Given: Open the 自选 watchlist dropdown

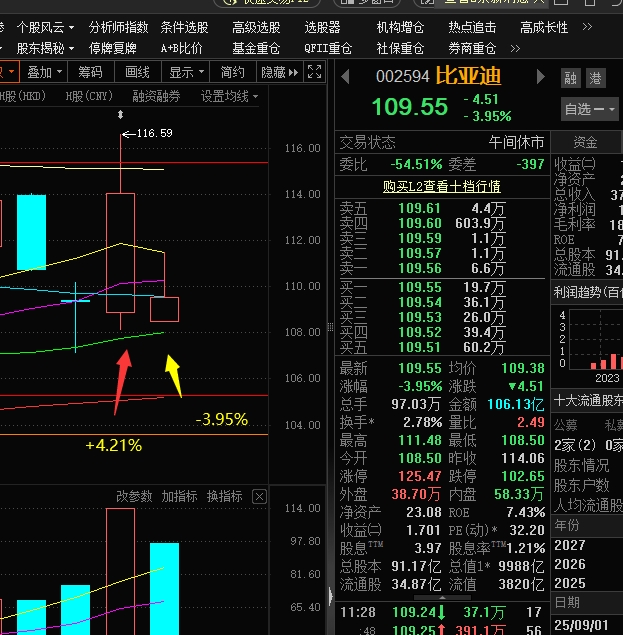Looking at the screenshot, I should point(590,109).
